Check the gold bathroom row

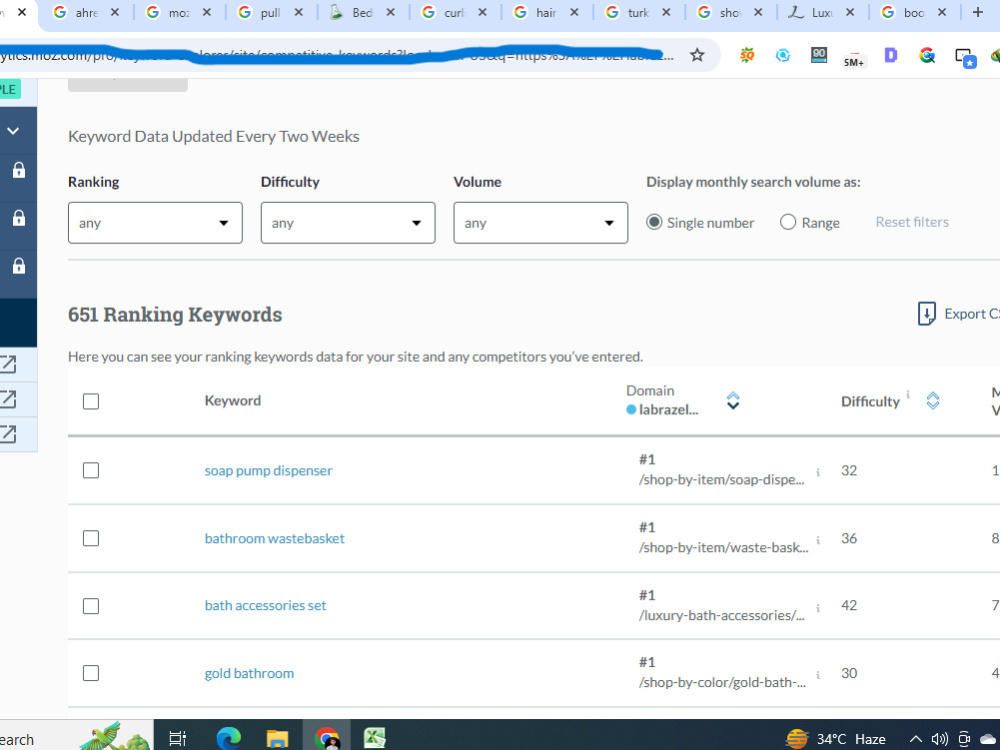[91, 673]
